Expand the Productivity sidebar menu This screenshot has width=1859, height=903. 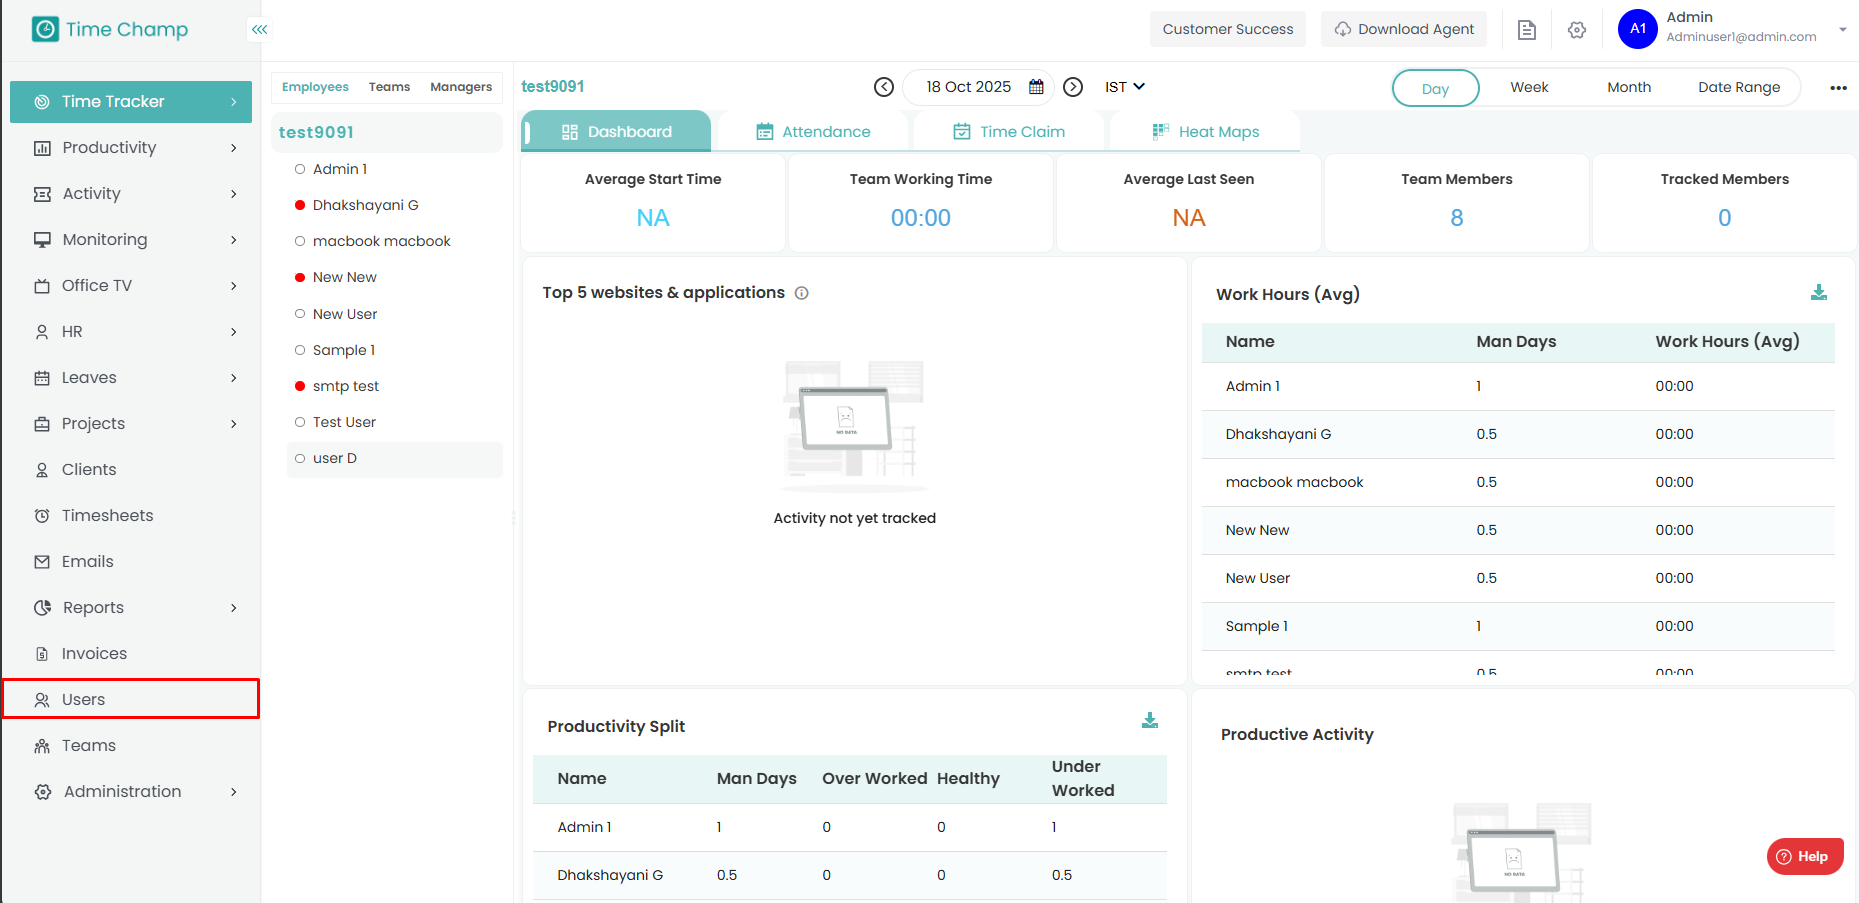click(x=136, y=148)
